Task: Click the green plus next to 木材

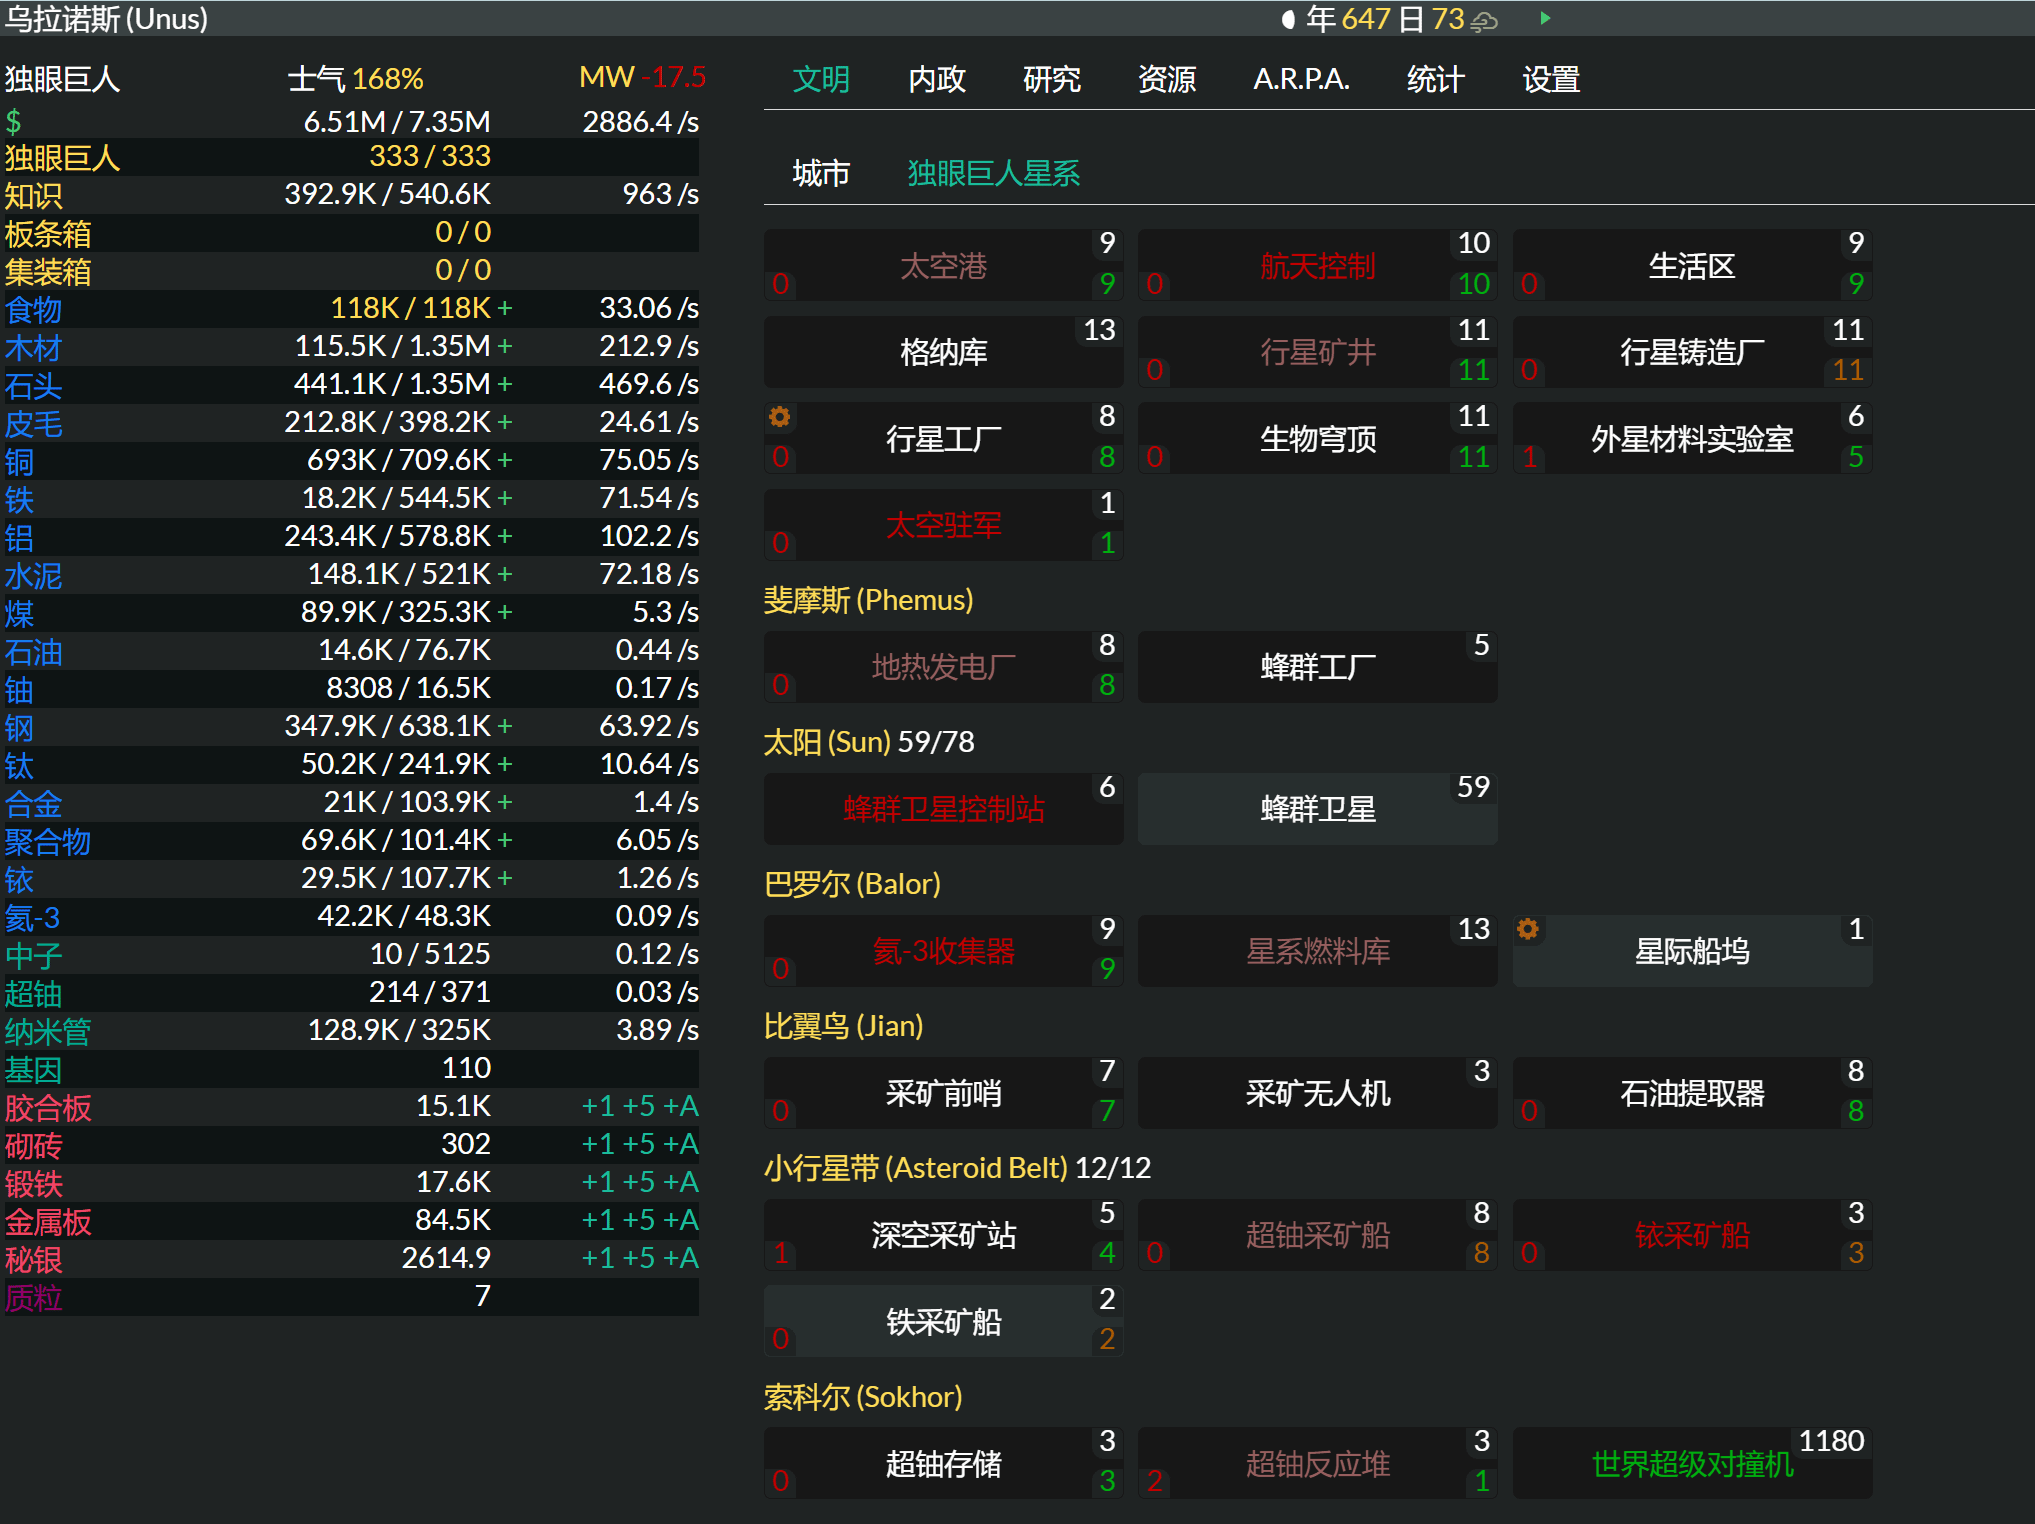Action: pos(505,346)
